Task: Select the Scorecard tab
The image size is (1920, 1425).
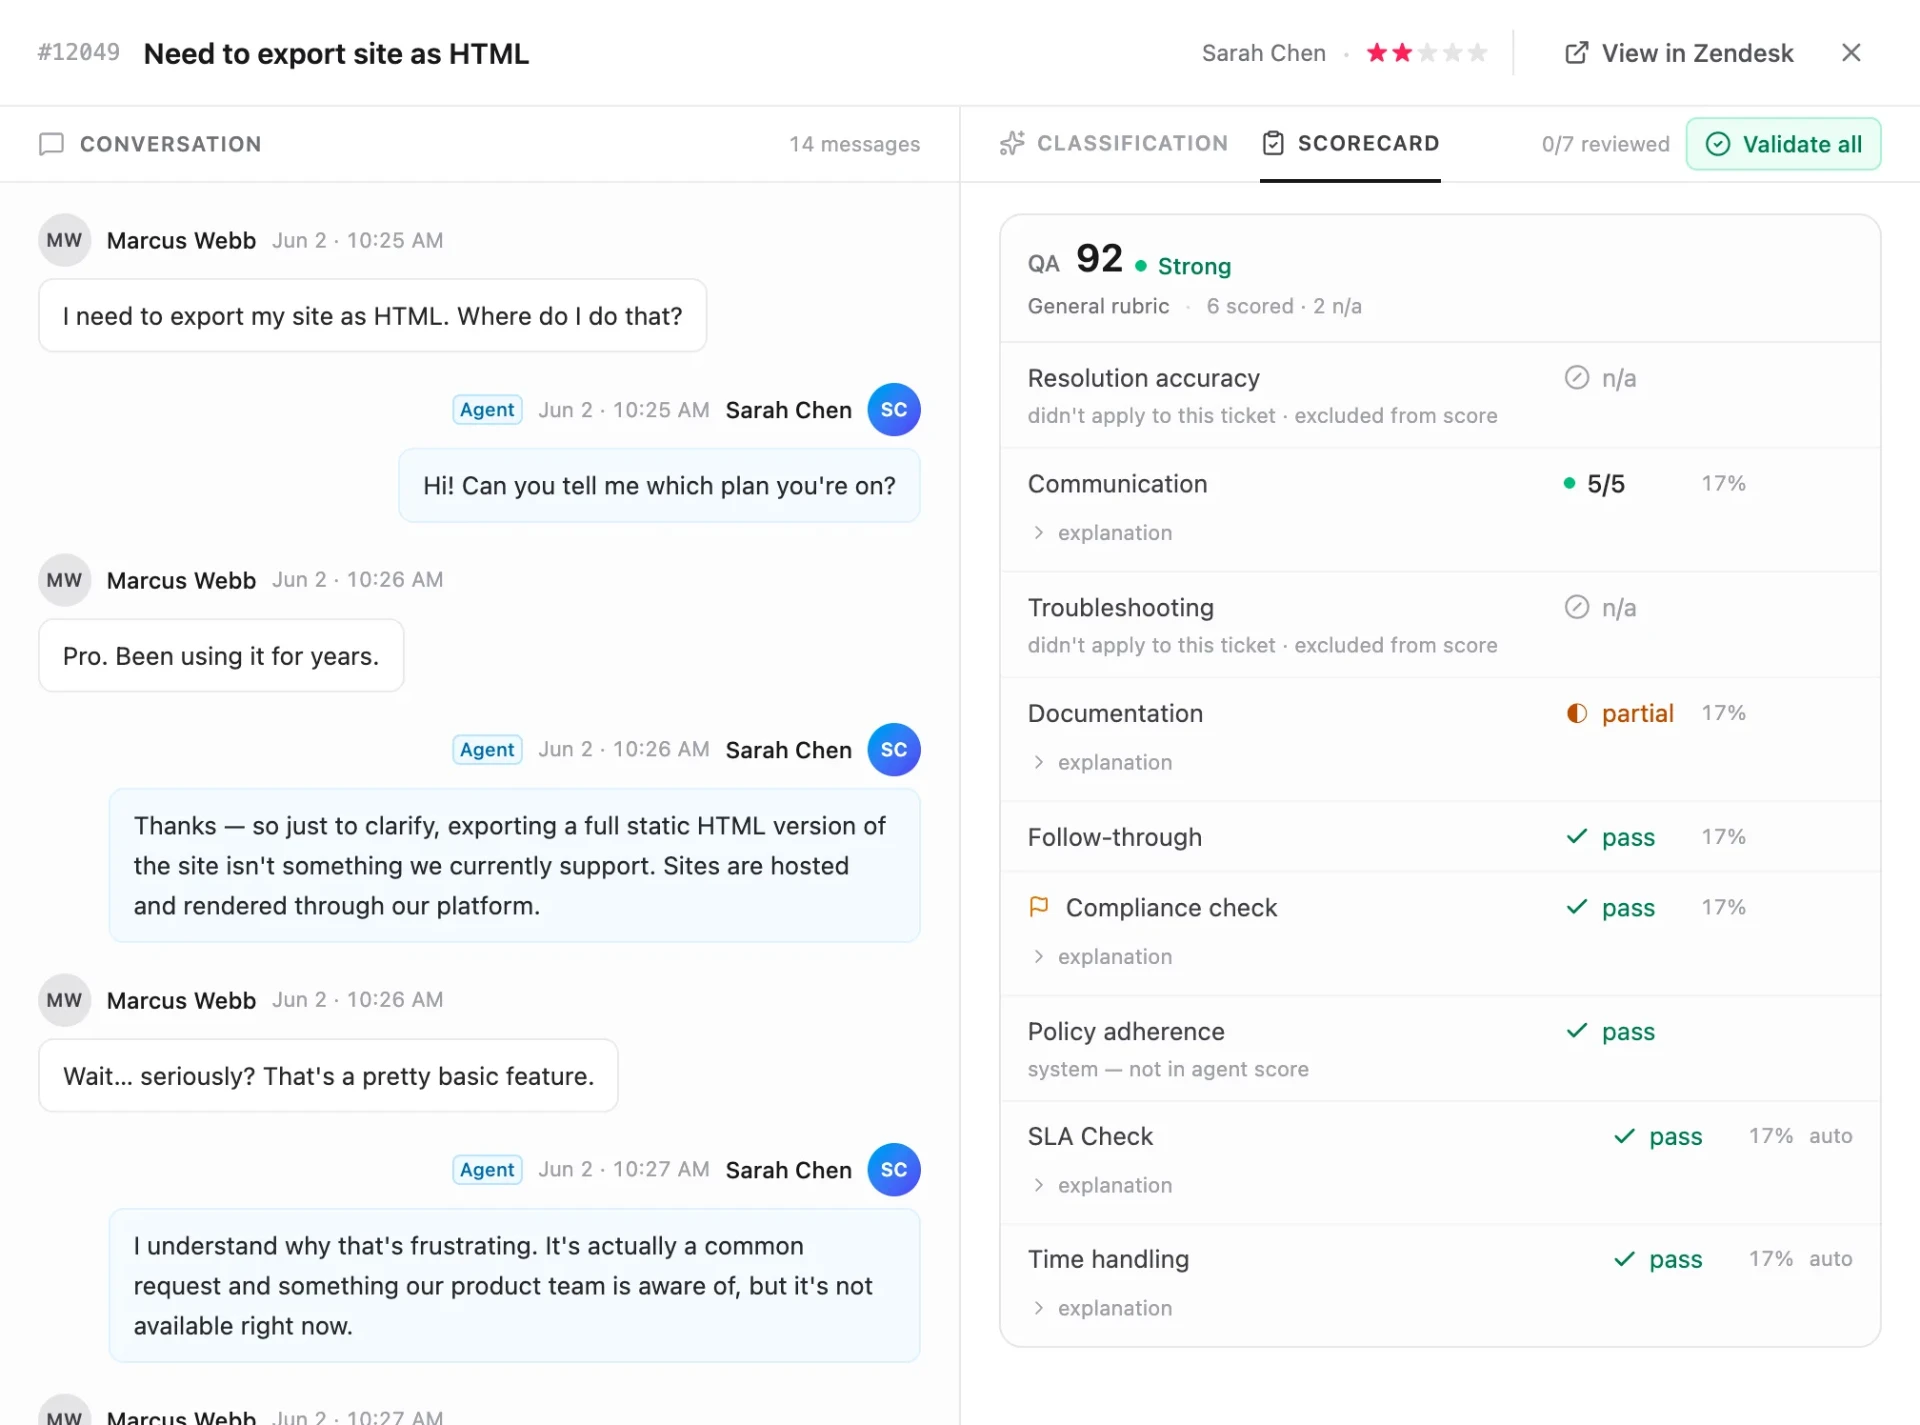Action: point(1350,143)
